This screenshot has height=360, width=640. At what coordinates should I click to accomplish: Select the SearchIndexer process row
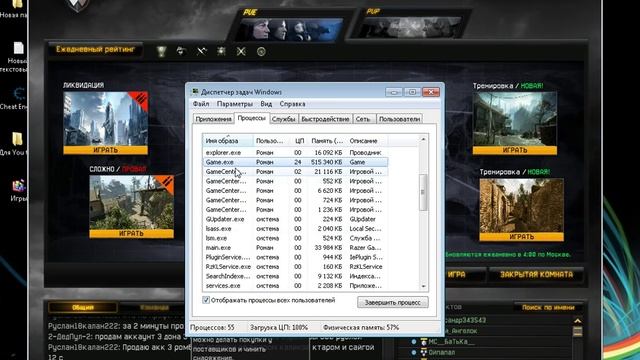click(295, 276)
